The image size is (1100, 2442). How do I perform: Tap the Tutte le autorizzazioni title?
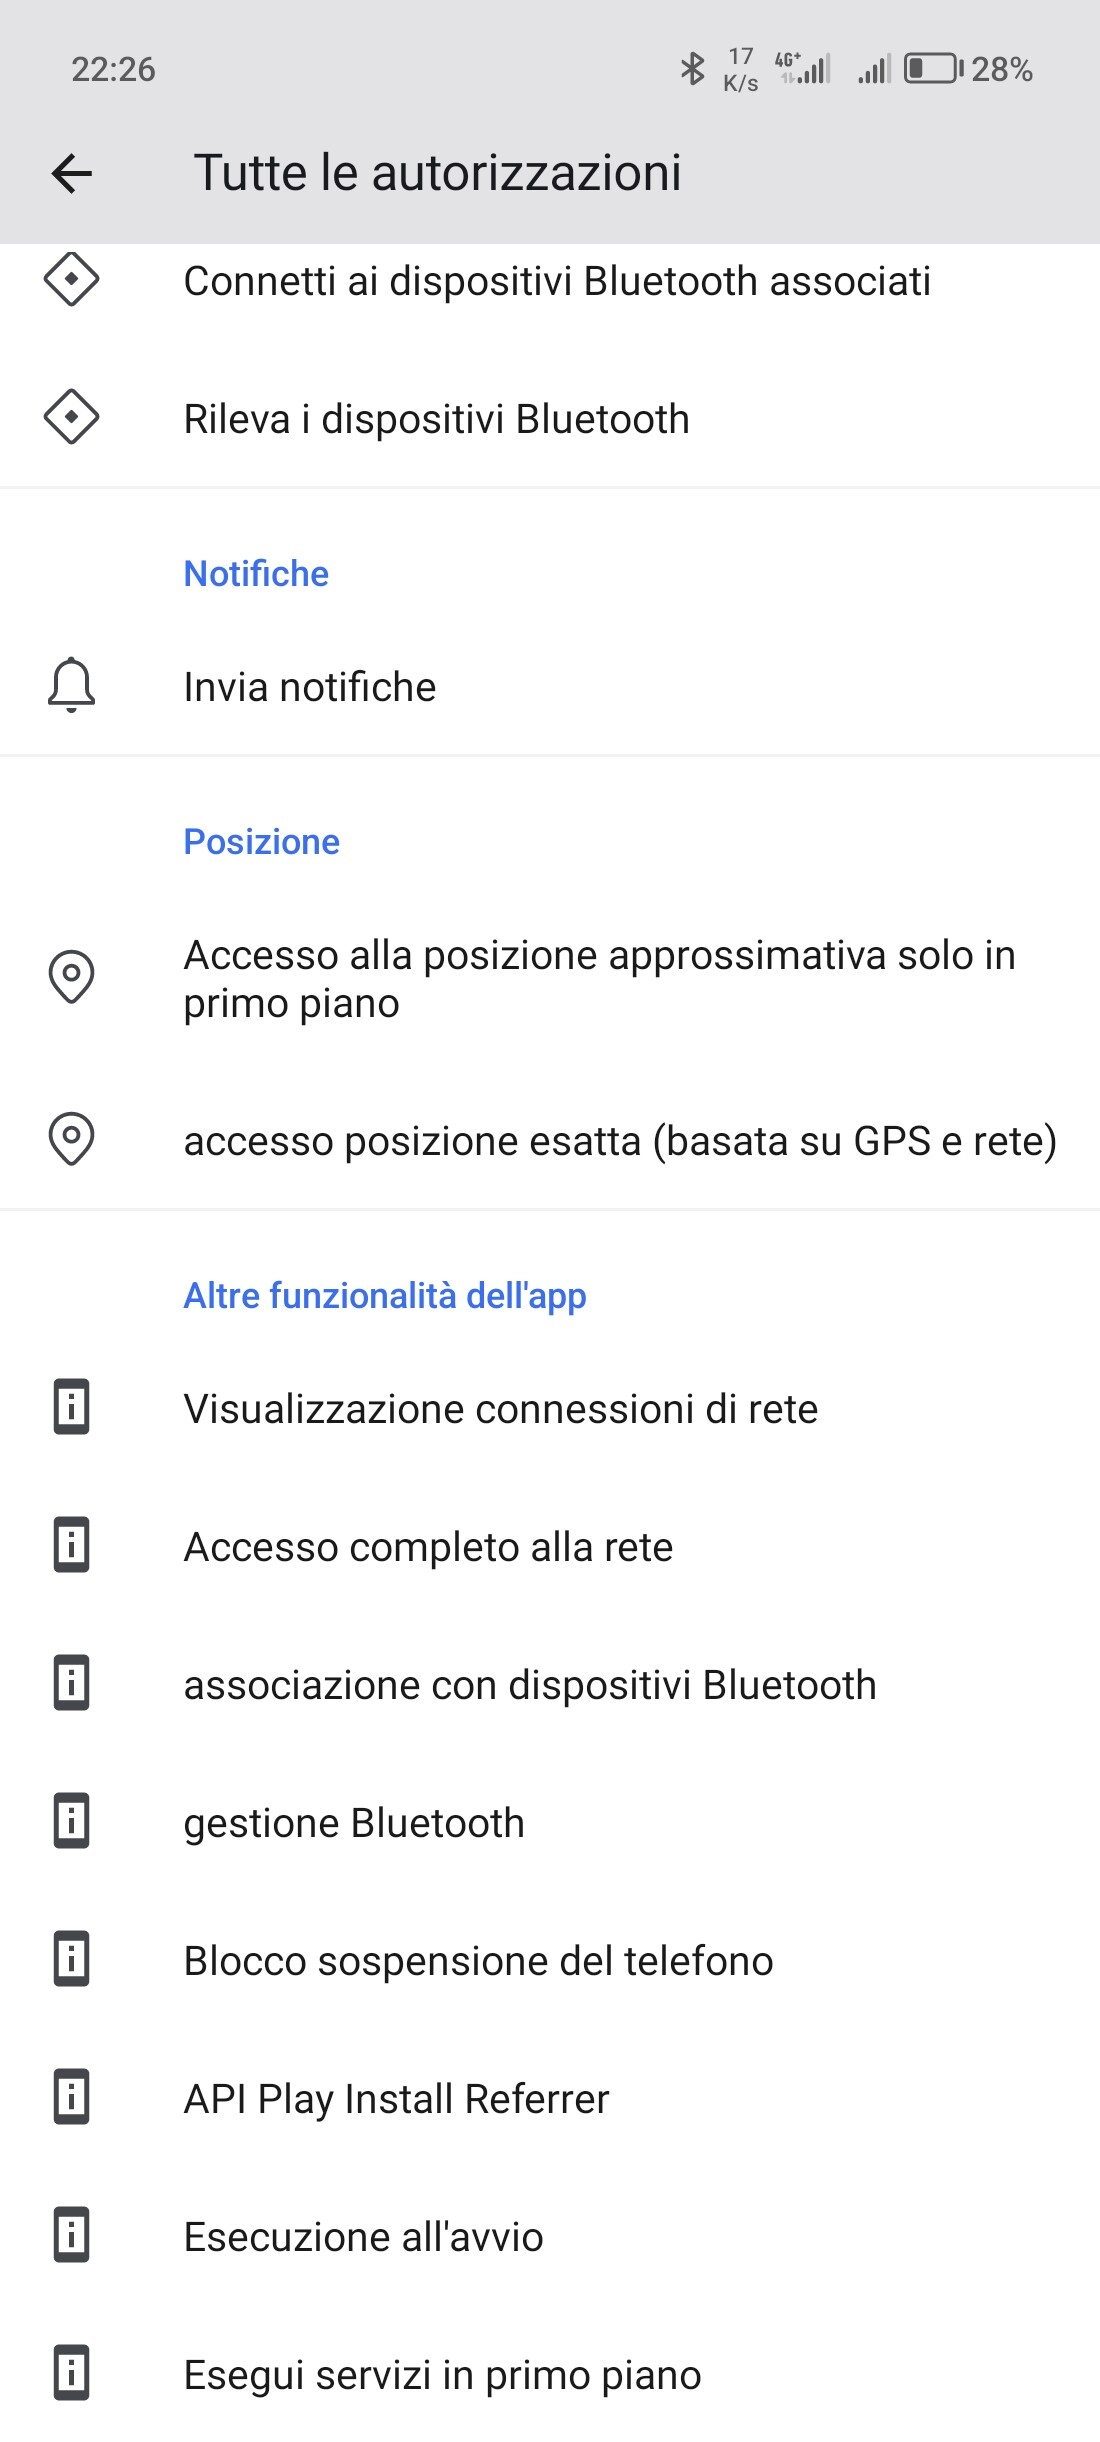click(x=437, y=173)
